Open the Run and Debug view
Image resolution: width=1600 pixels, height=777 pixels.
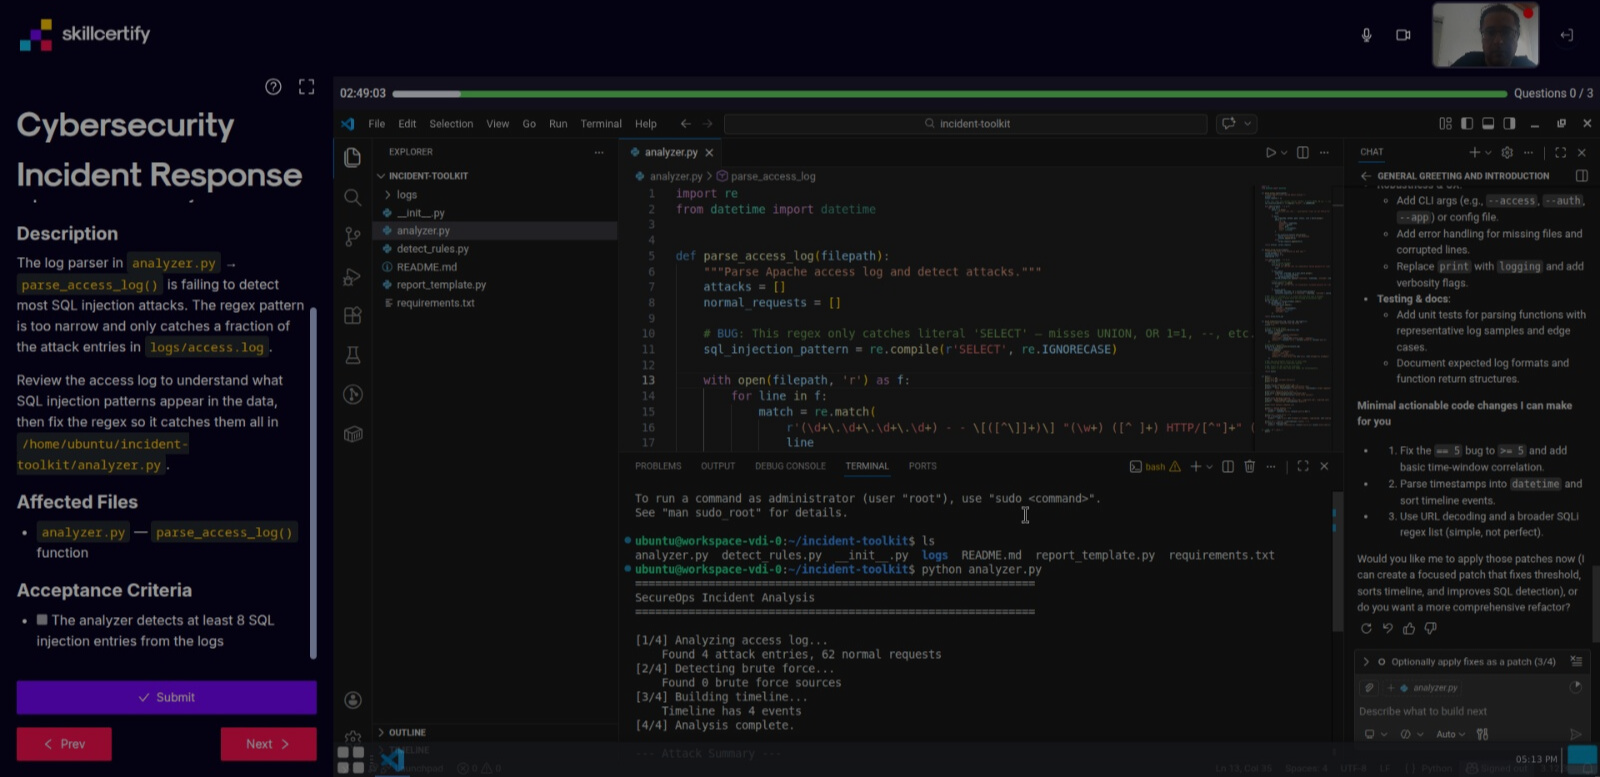click(x=352, y=277)
